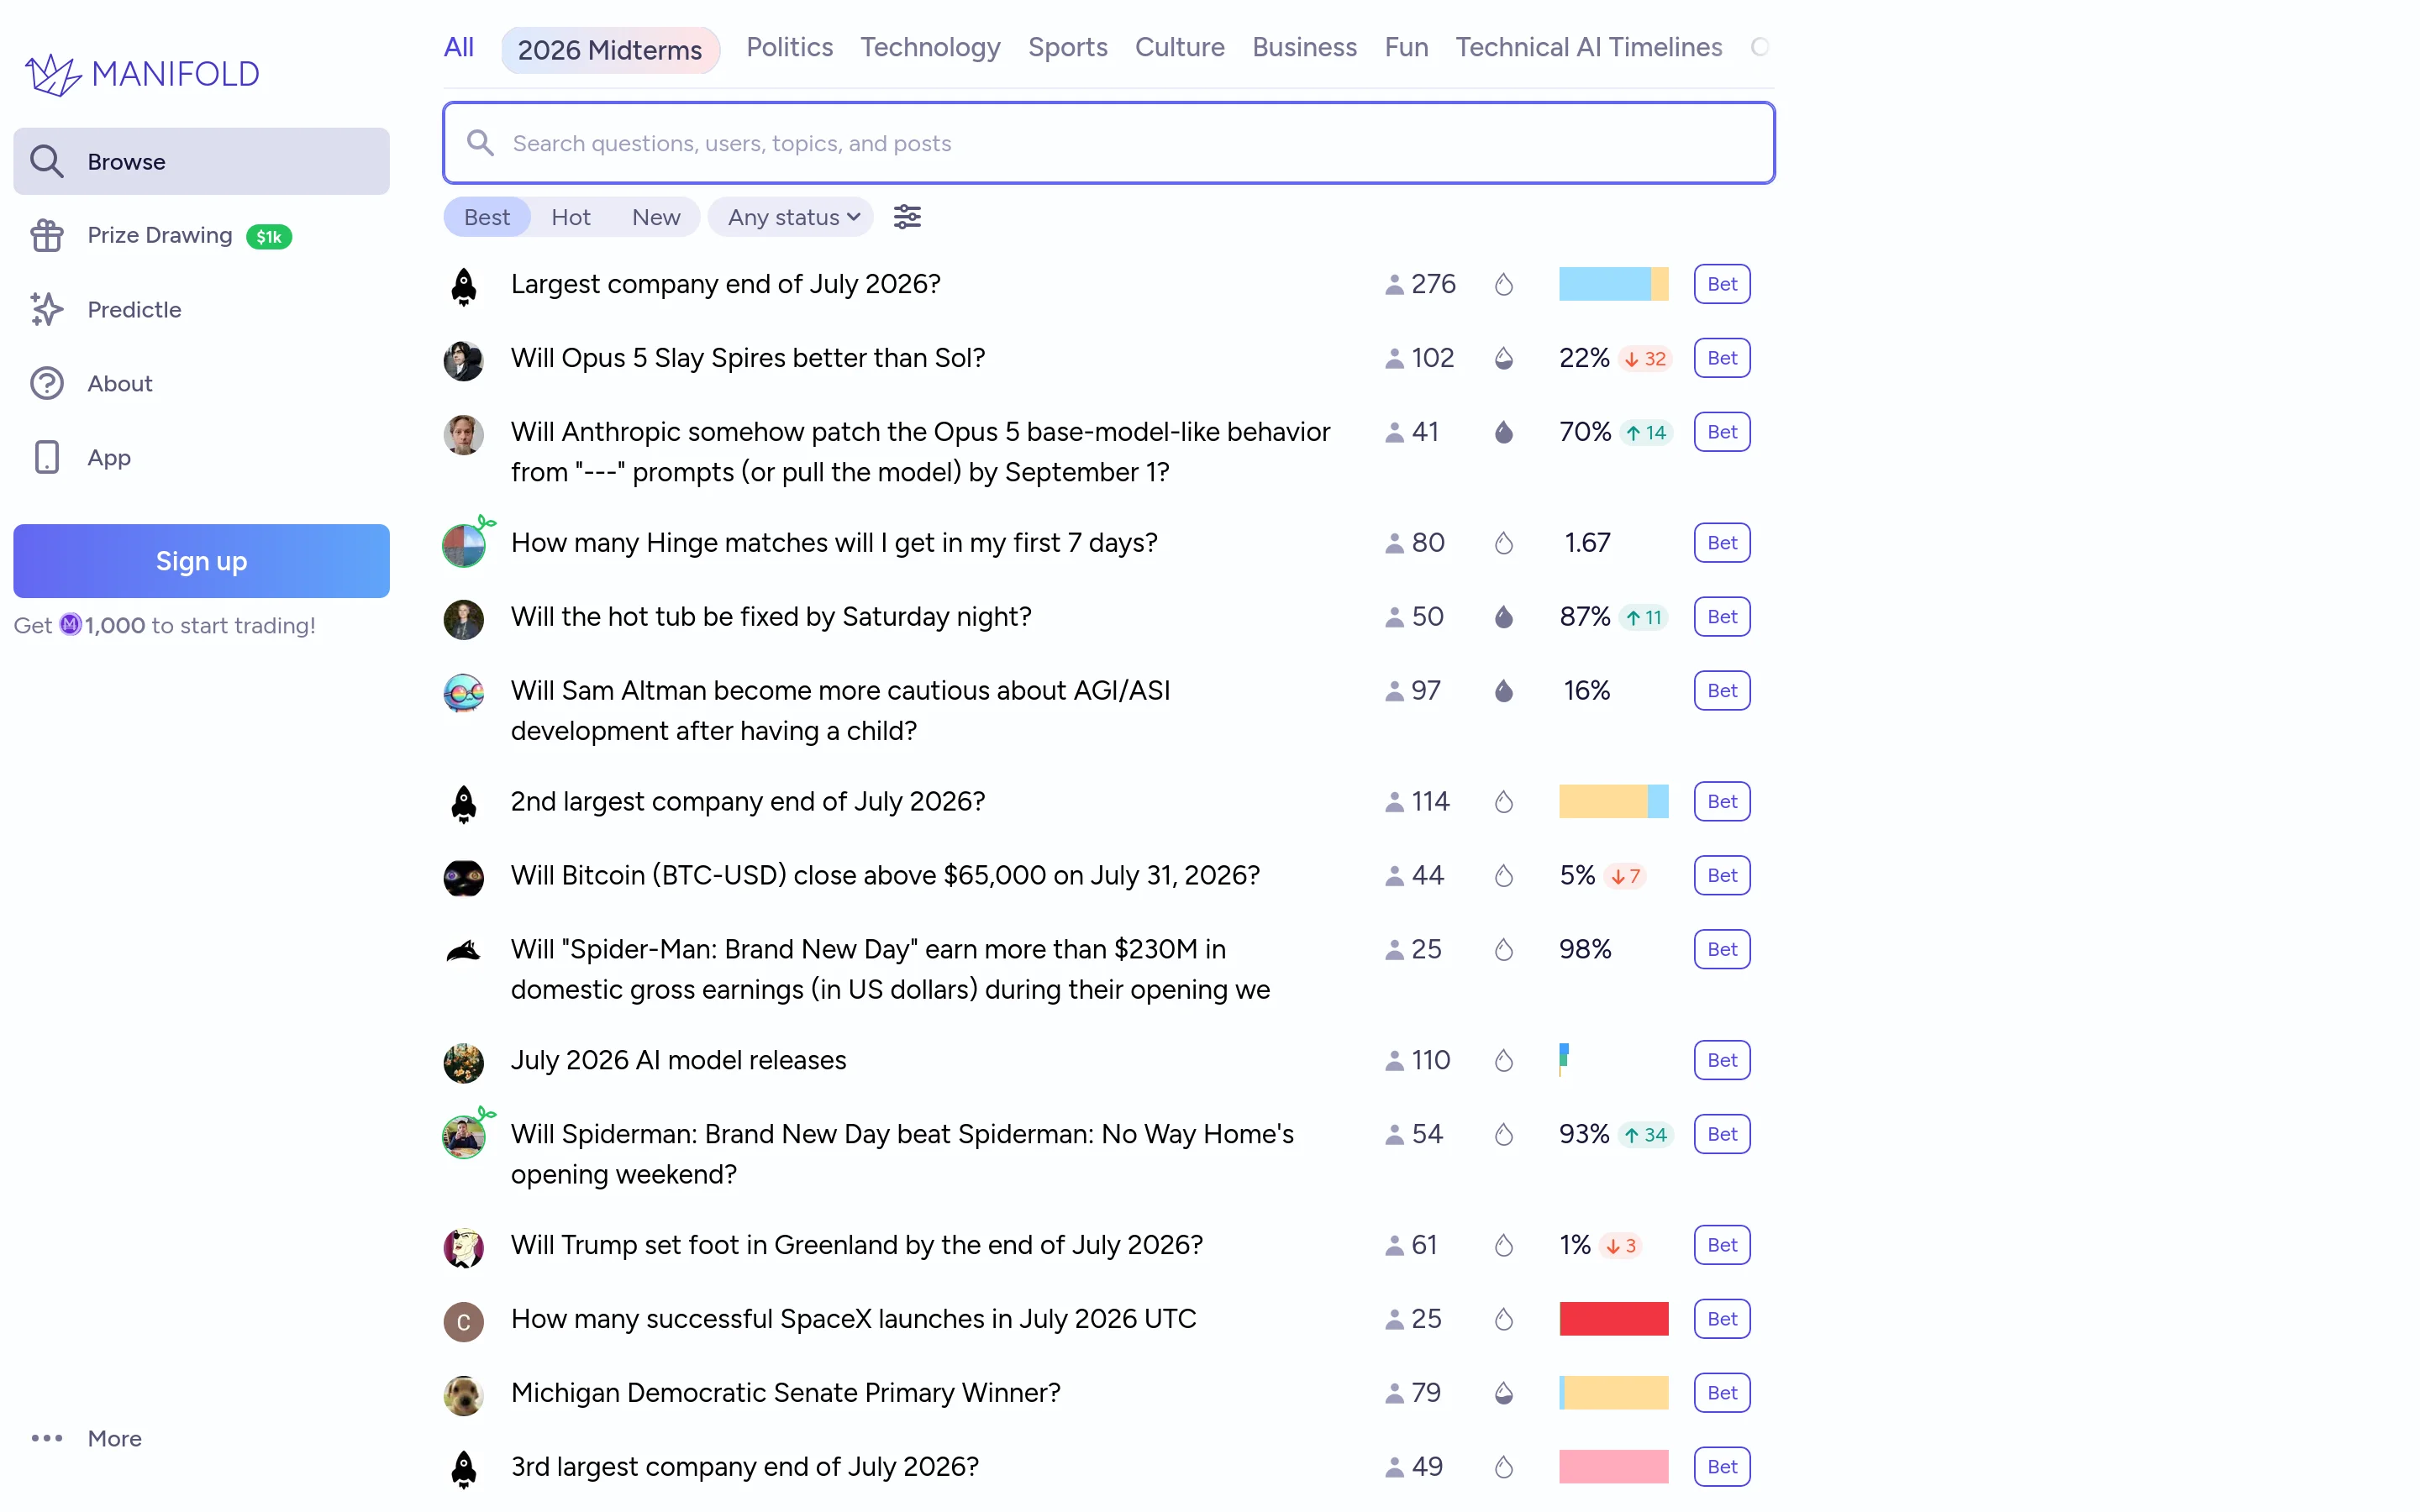Image resolution: width=2420 pixels, height=1512 pixels.
Task: Open "How many Hinge matches" question
Action: pyautogui.click(x=834, y=543)
